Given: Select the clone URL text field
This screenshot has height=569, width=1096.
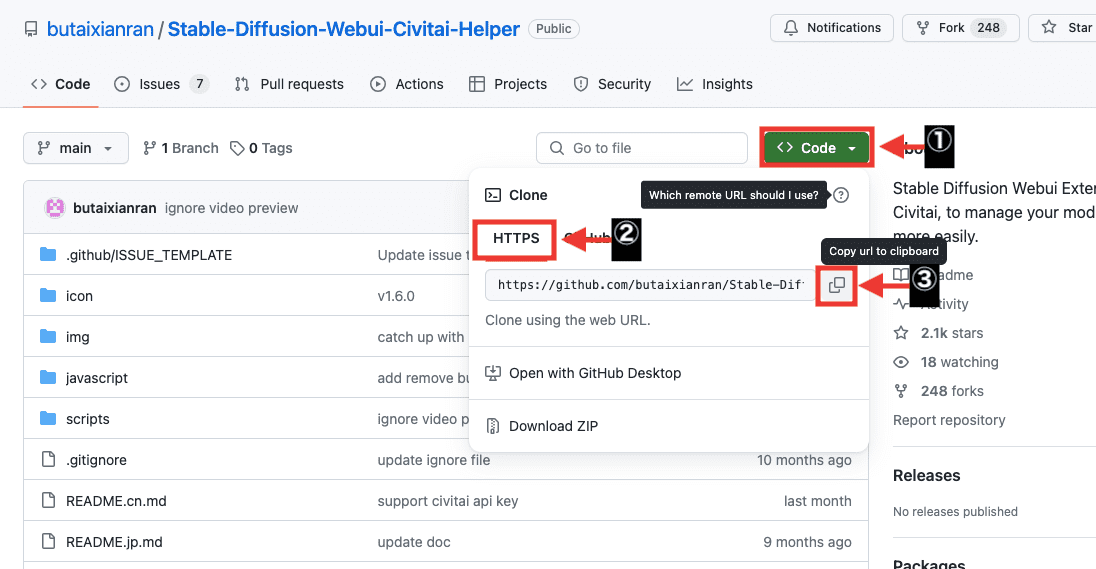Looking at the screenshot, I should tap(650, 285).
